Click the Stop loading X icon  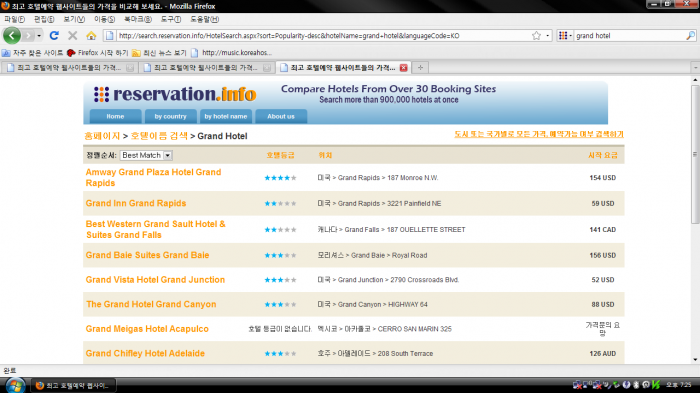pos(73,35)
